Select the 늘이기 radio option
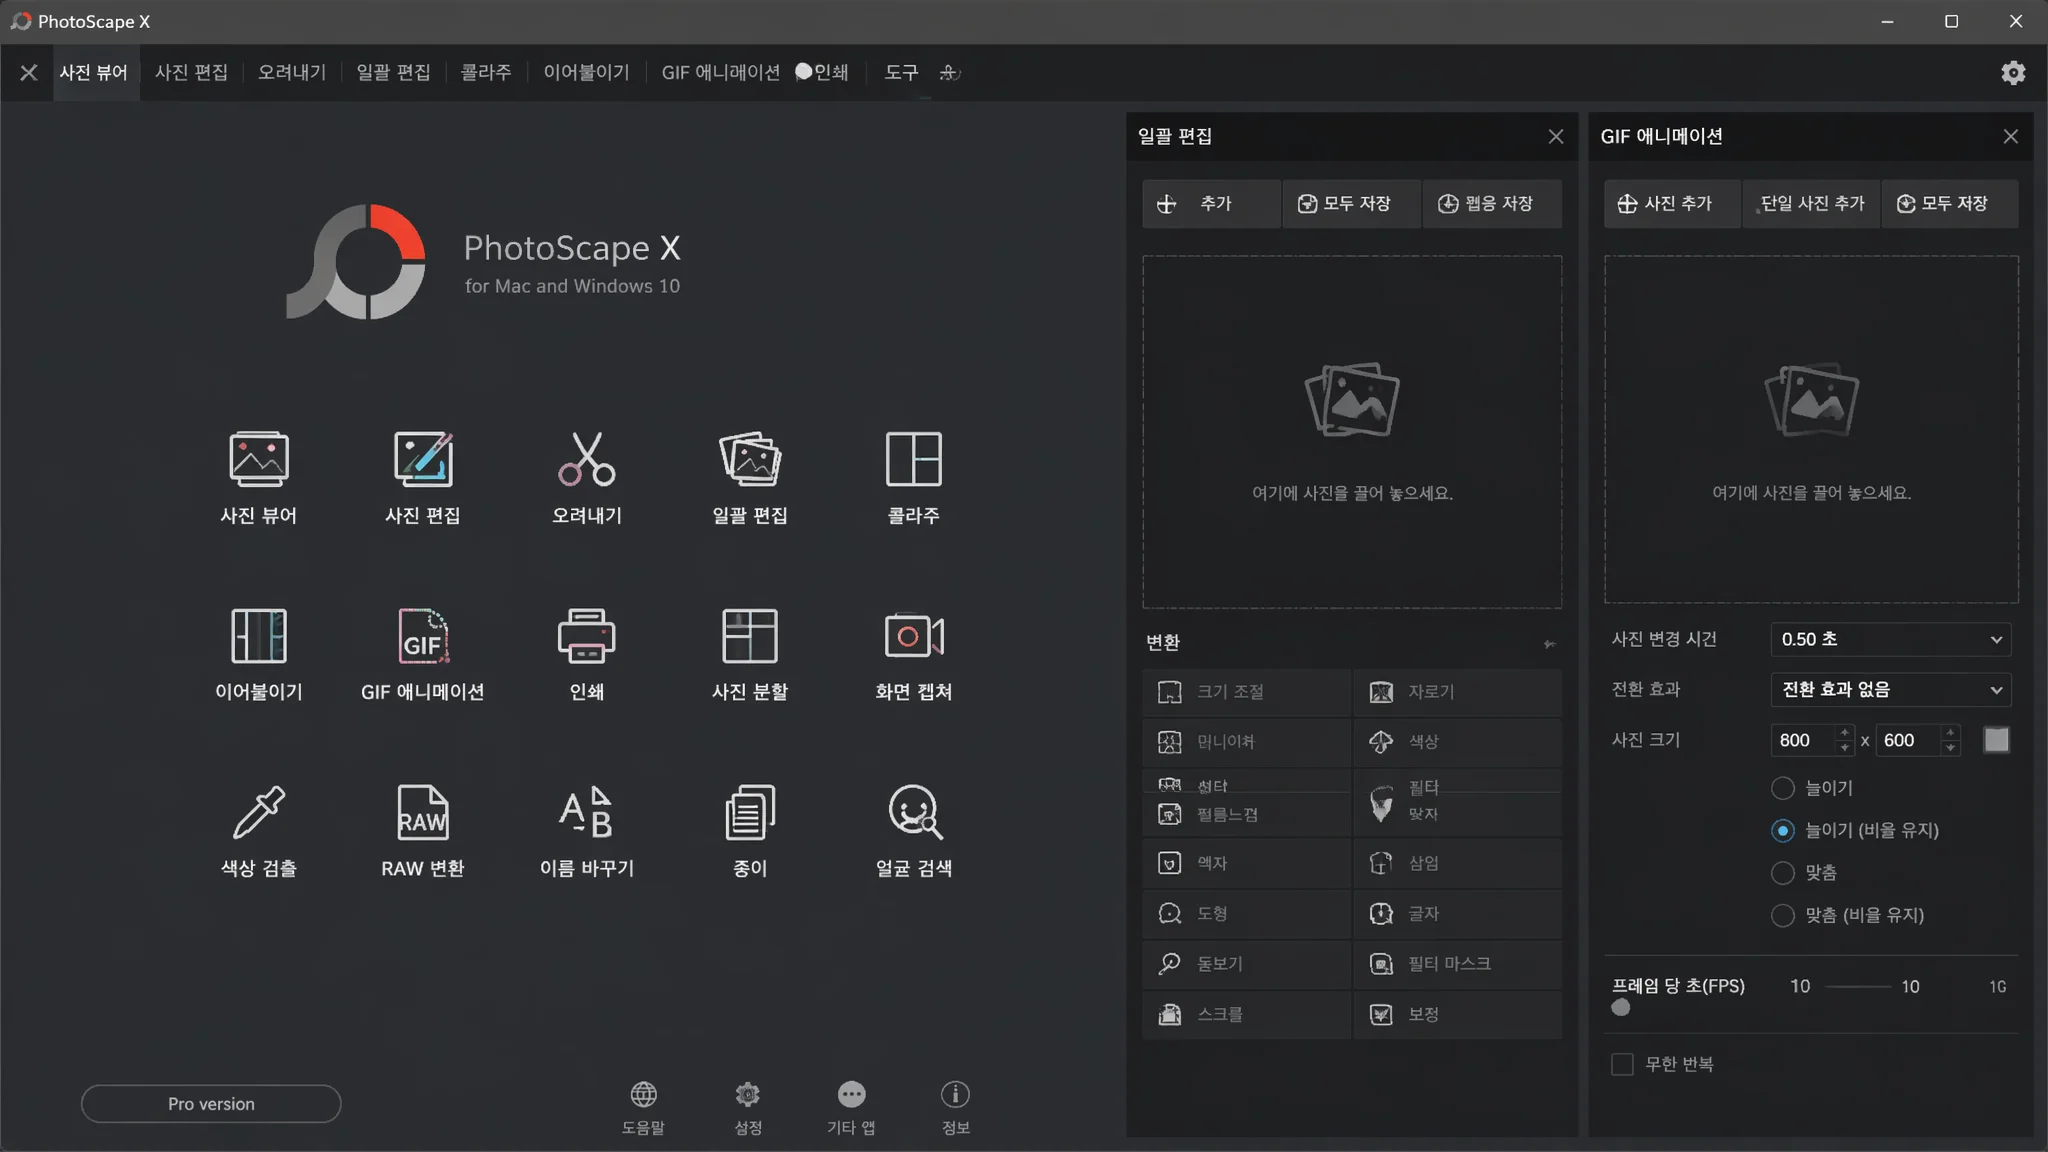 [x=1782, y=788]
